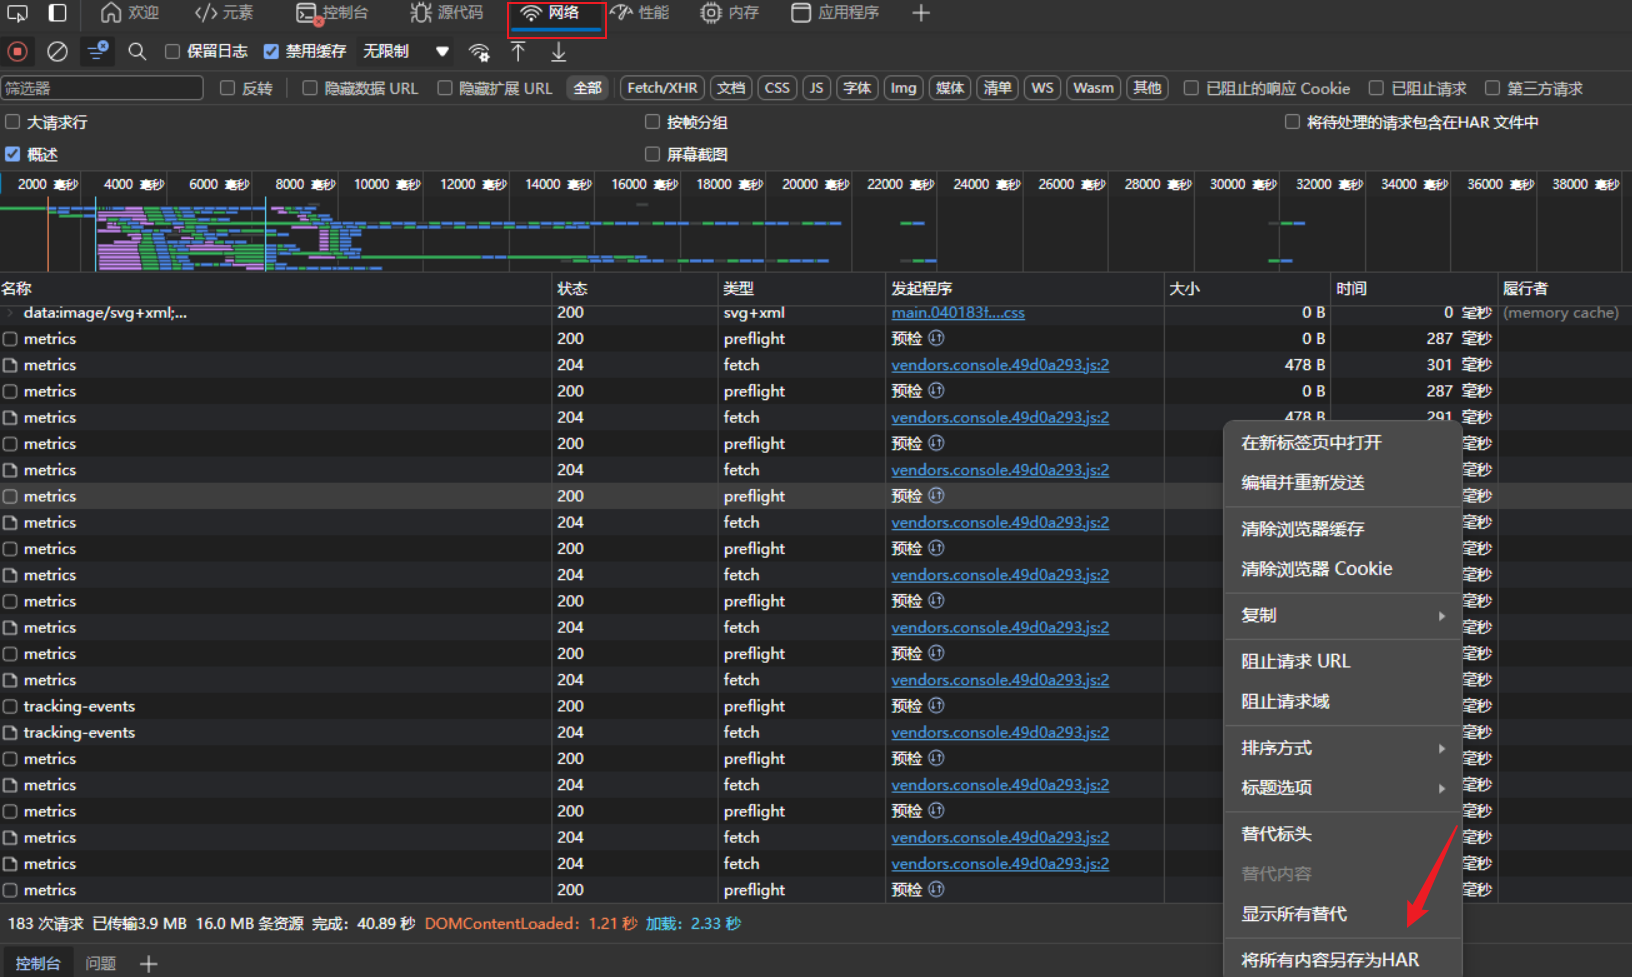
Task: Check 已阻止的响应 Cookie option
Action: 1191,88
